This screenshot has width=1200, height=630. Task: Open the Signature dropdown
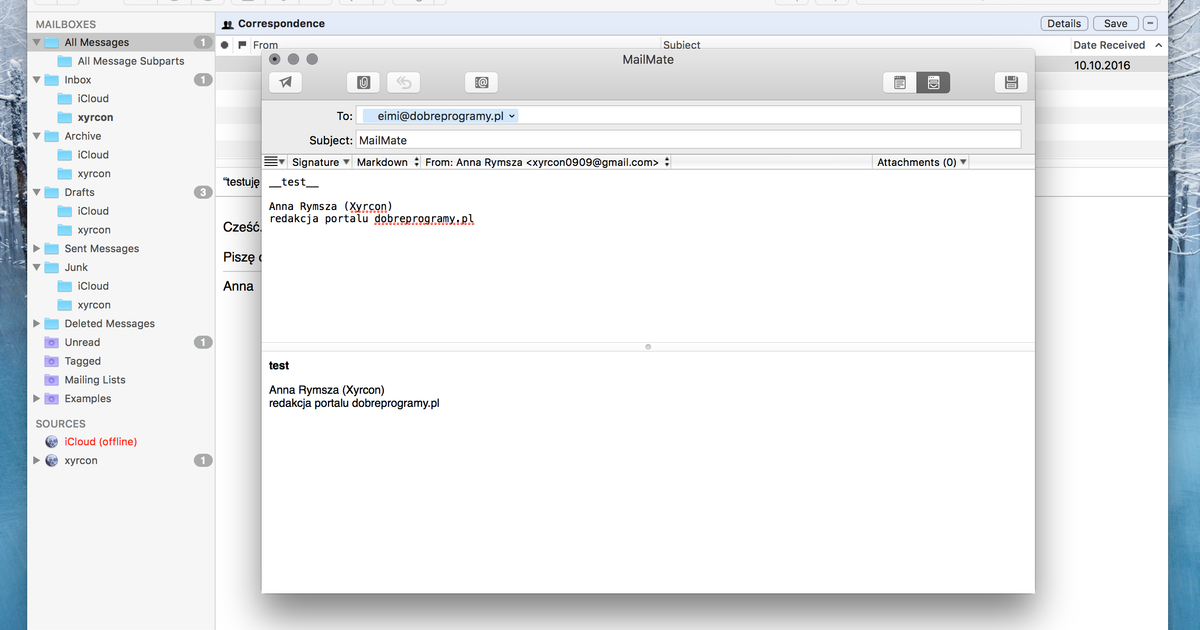point(320,162)
